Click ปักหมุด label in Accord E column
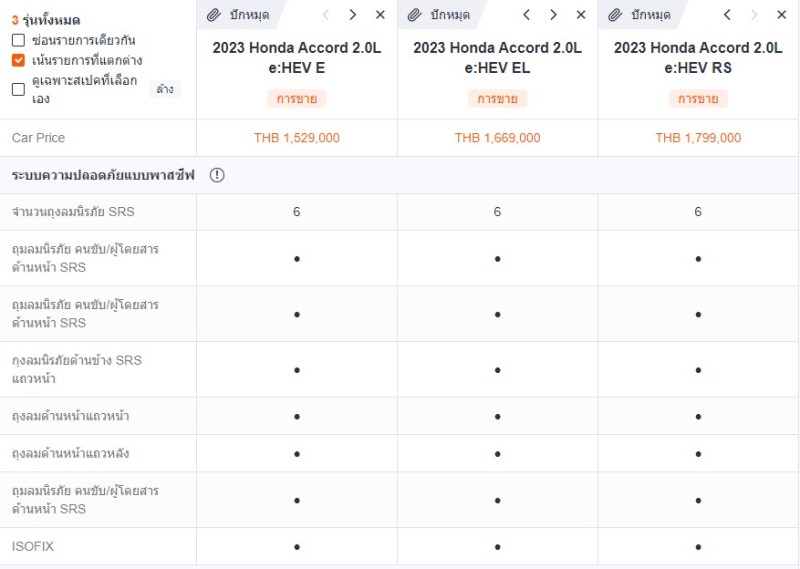800x569 pixels. point(249,15)
